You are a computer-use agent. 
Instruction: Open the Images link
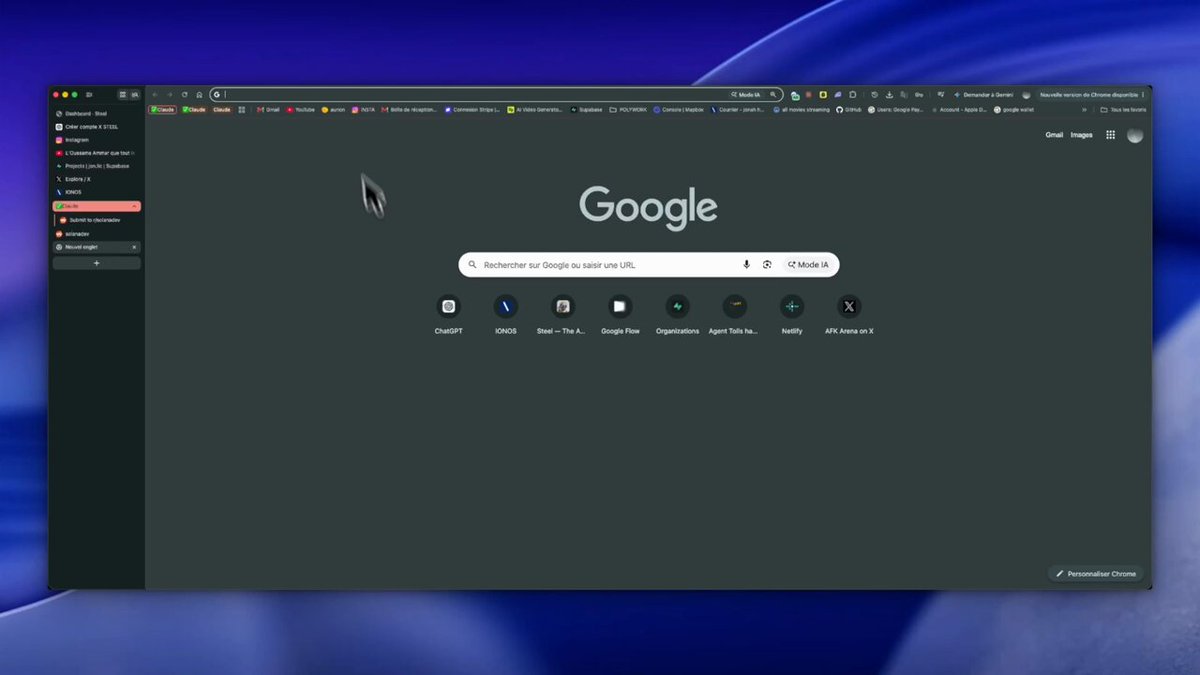(1081, 135)
